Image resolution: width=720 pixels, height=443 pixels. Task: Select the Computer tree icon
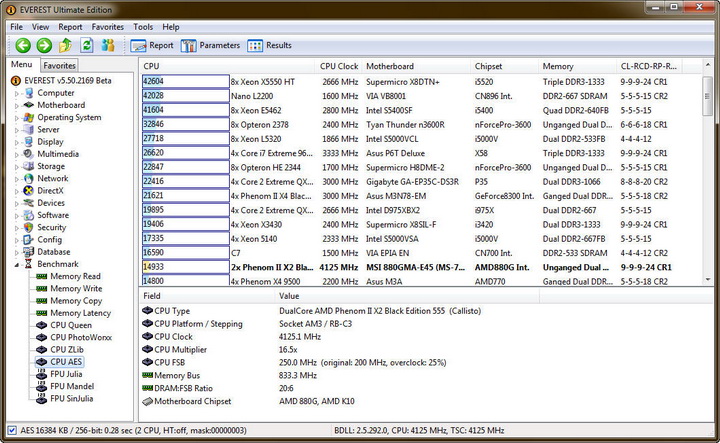coord(29,93)
